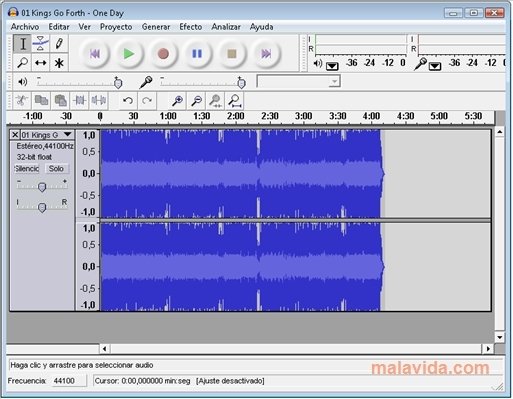Screen dimensions: 513x399
Task: Toggle Solo on the track
Action: [x=56, y=169]
